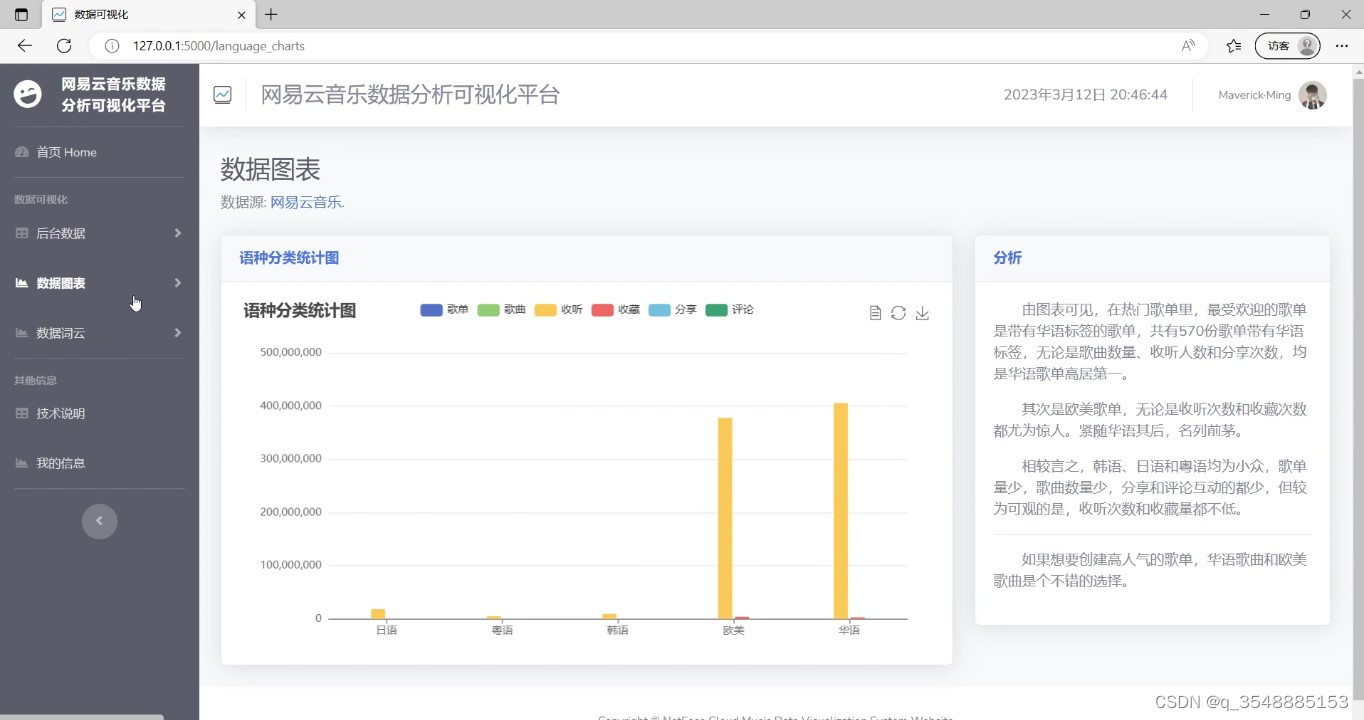Toggle the 歌单 legend series
This screenshot has height=720, width=1364.
444,310
